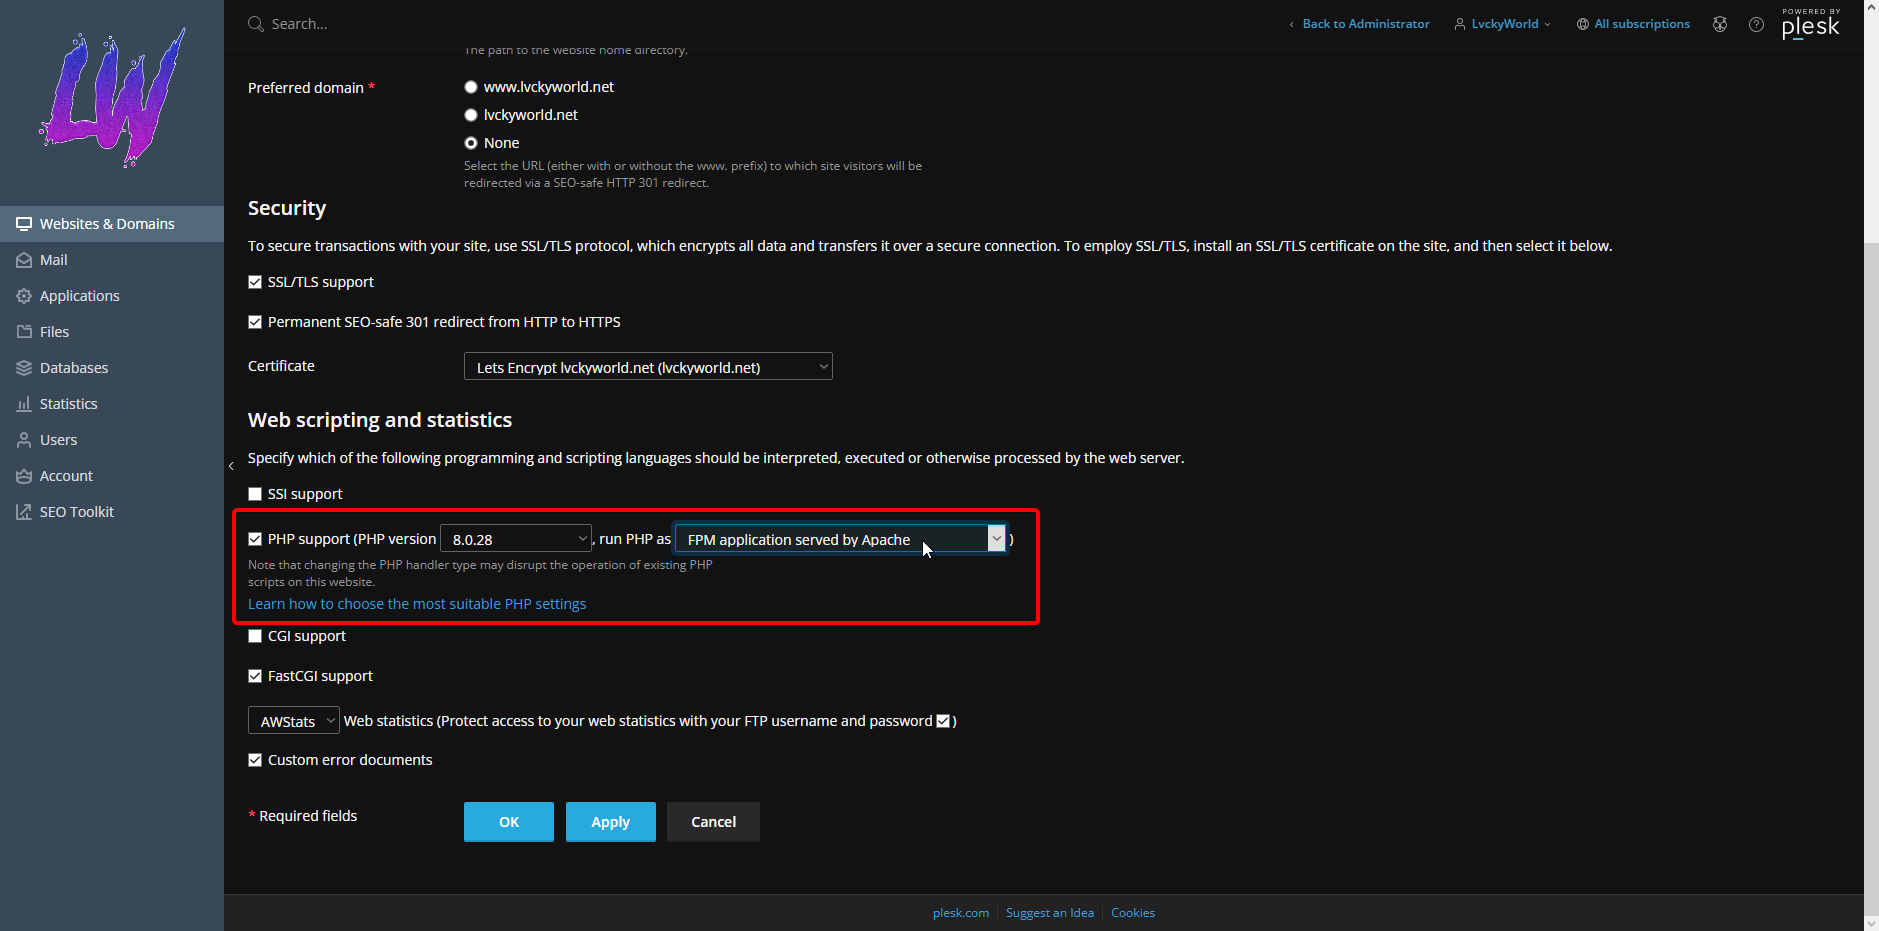Open the PHP settings help link
The height and width of the screenshot is (931, 1879).
417,604
